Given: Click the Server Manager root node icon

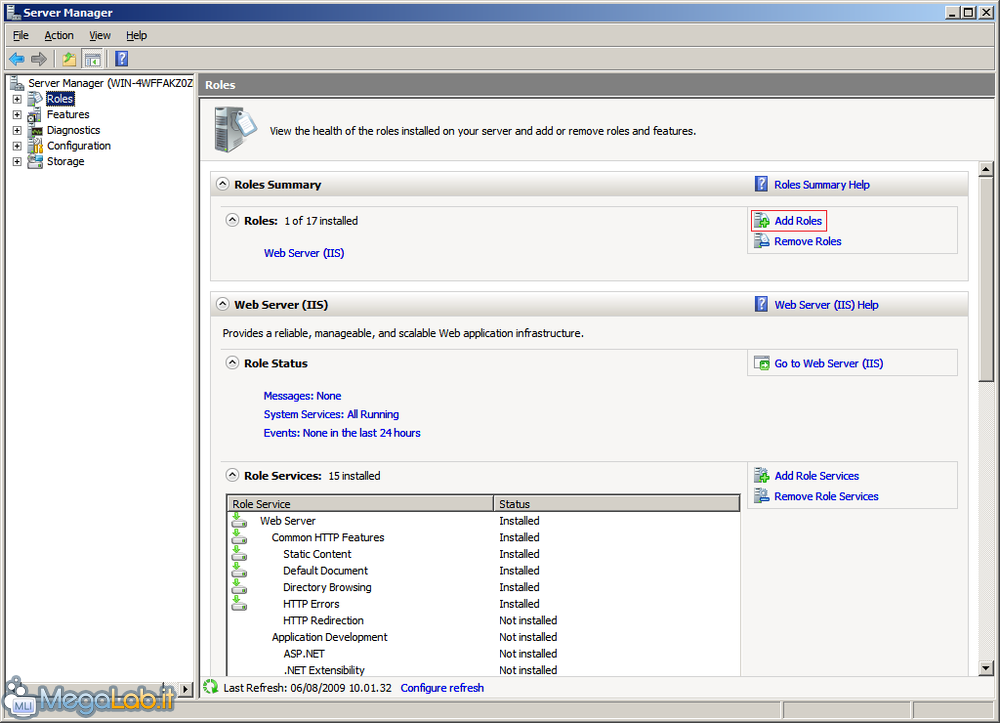Looking at the screenshot, I should pos(17,83).
